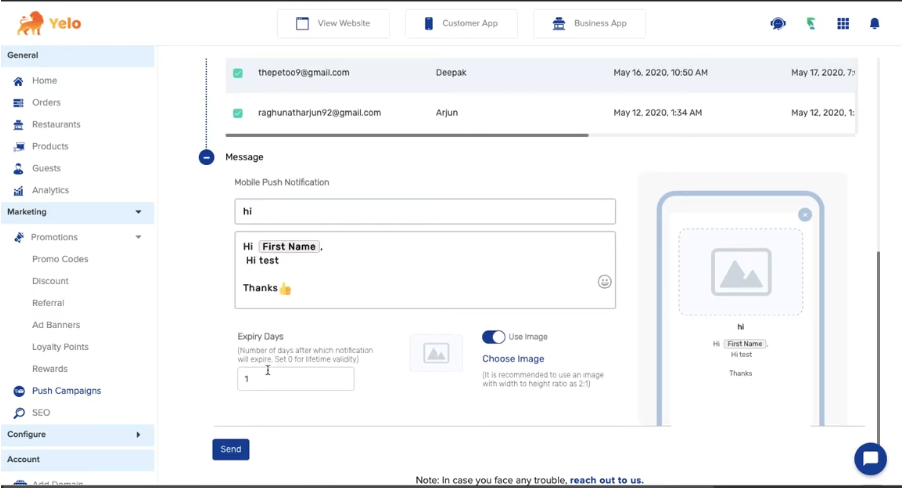Click the Choose Image link

point(513,359)
